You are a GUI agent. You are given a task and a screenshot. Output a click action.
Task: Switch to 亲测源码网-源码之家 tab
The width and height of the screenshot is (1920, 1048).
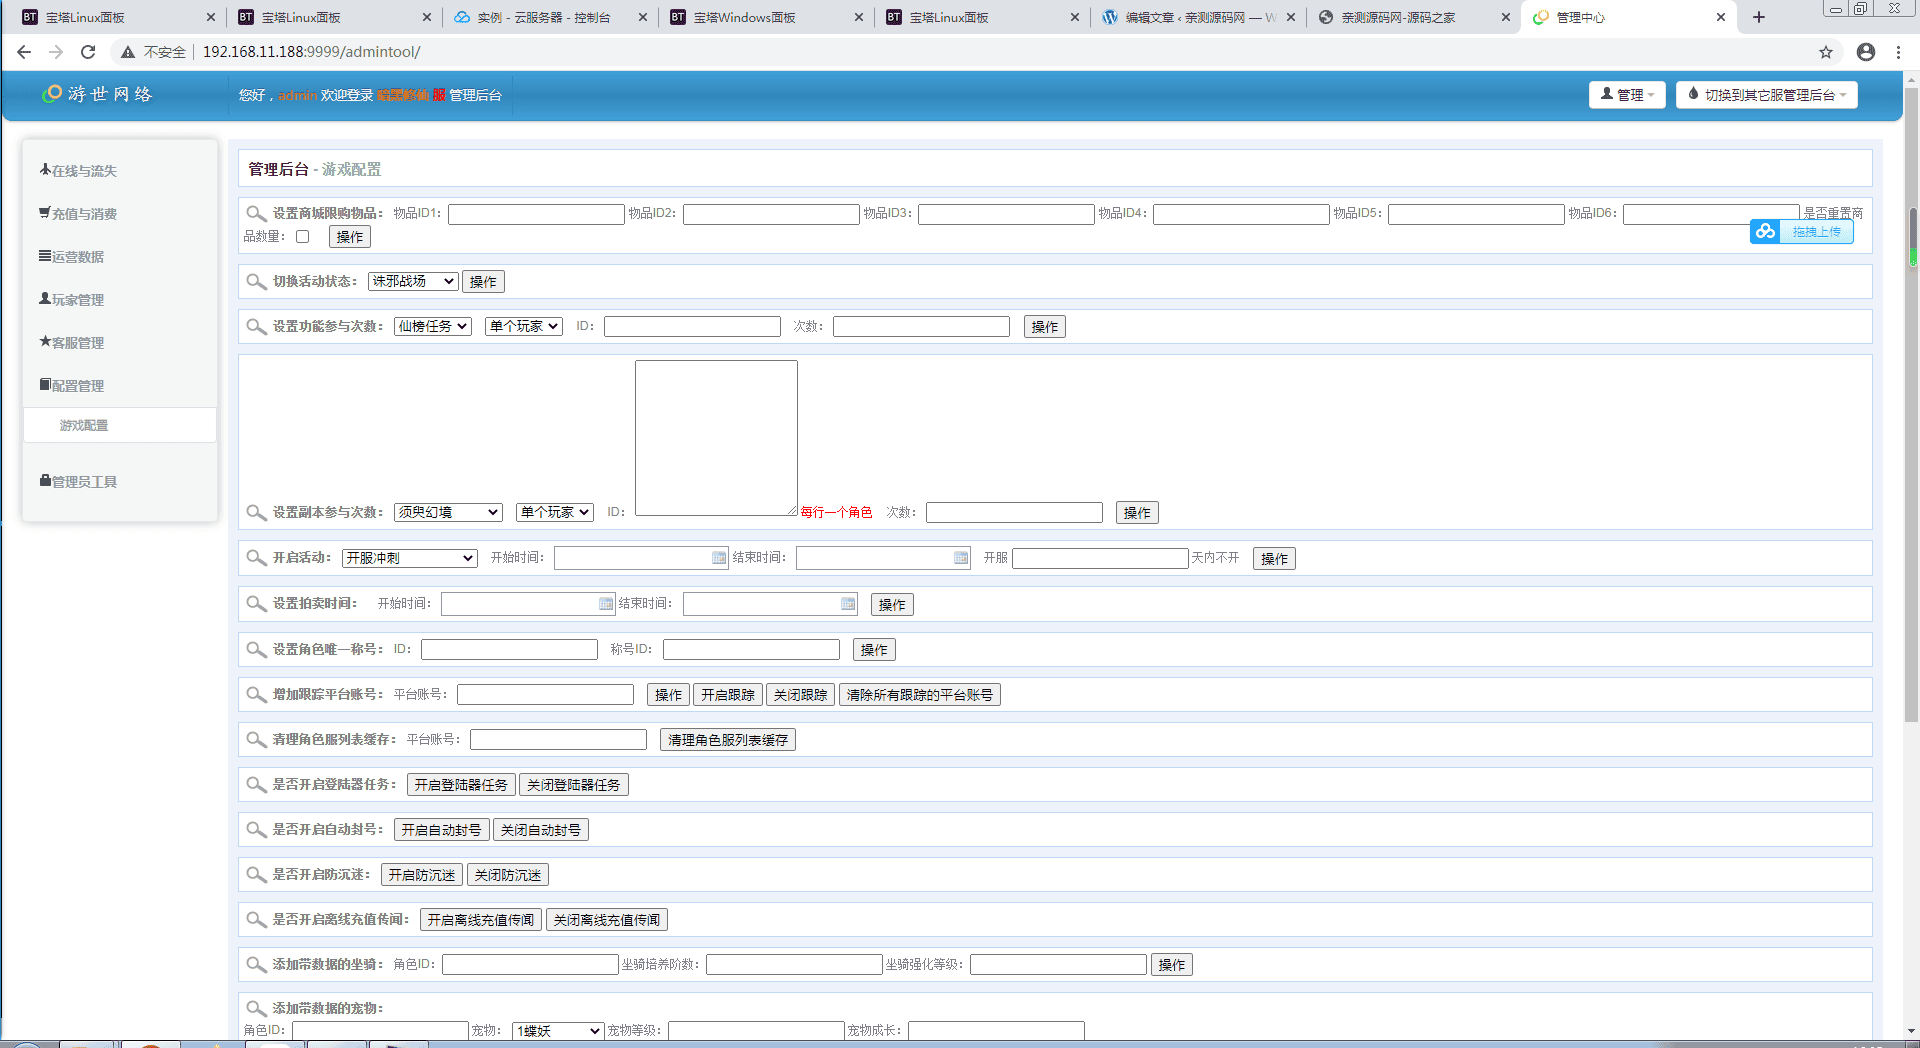coord(1414,17)
